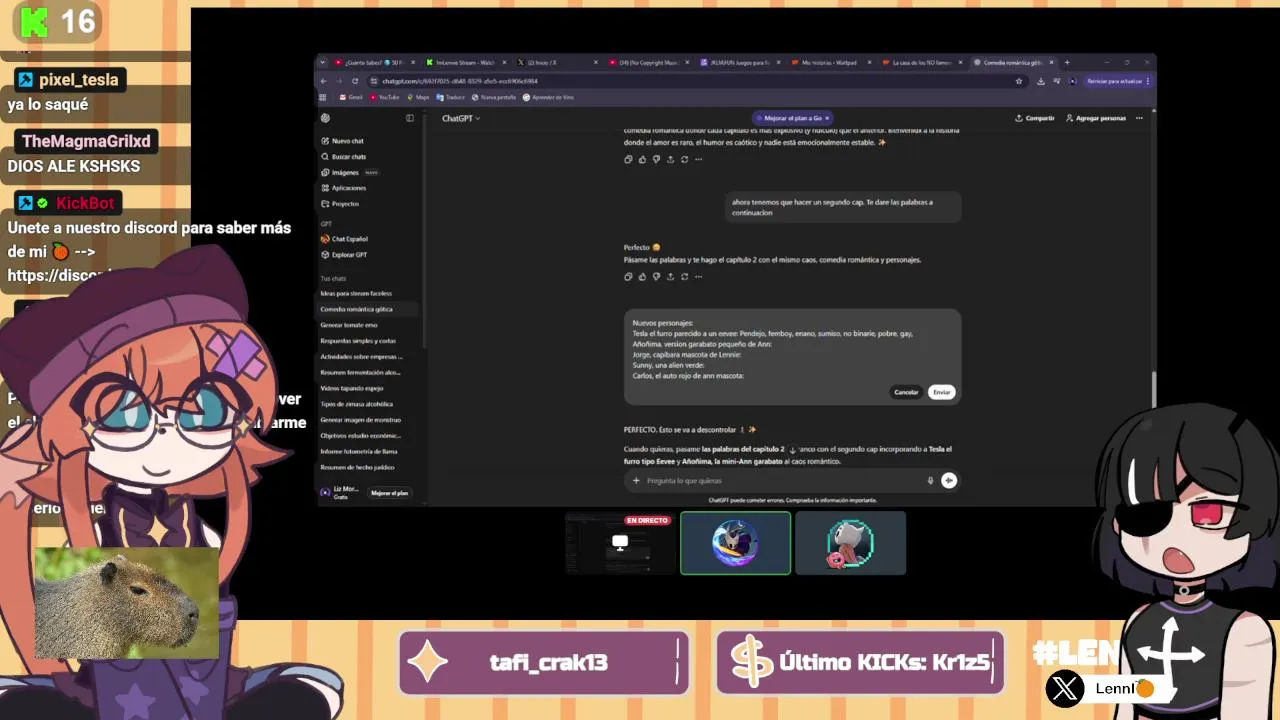Open Aplicaciones in the sidebar

tap(343, 188)
